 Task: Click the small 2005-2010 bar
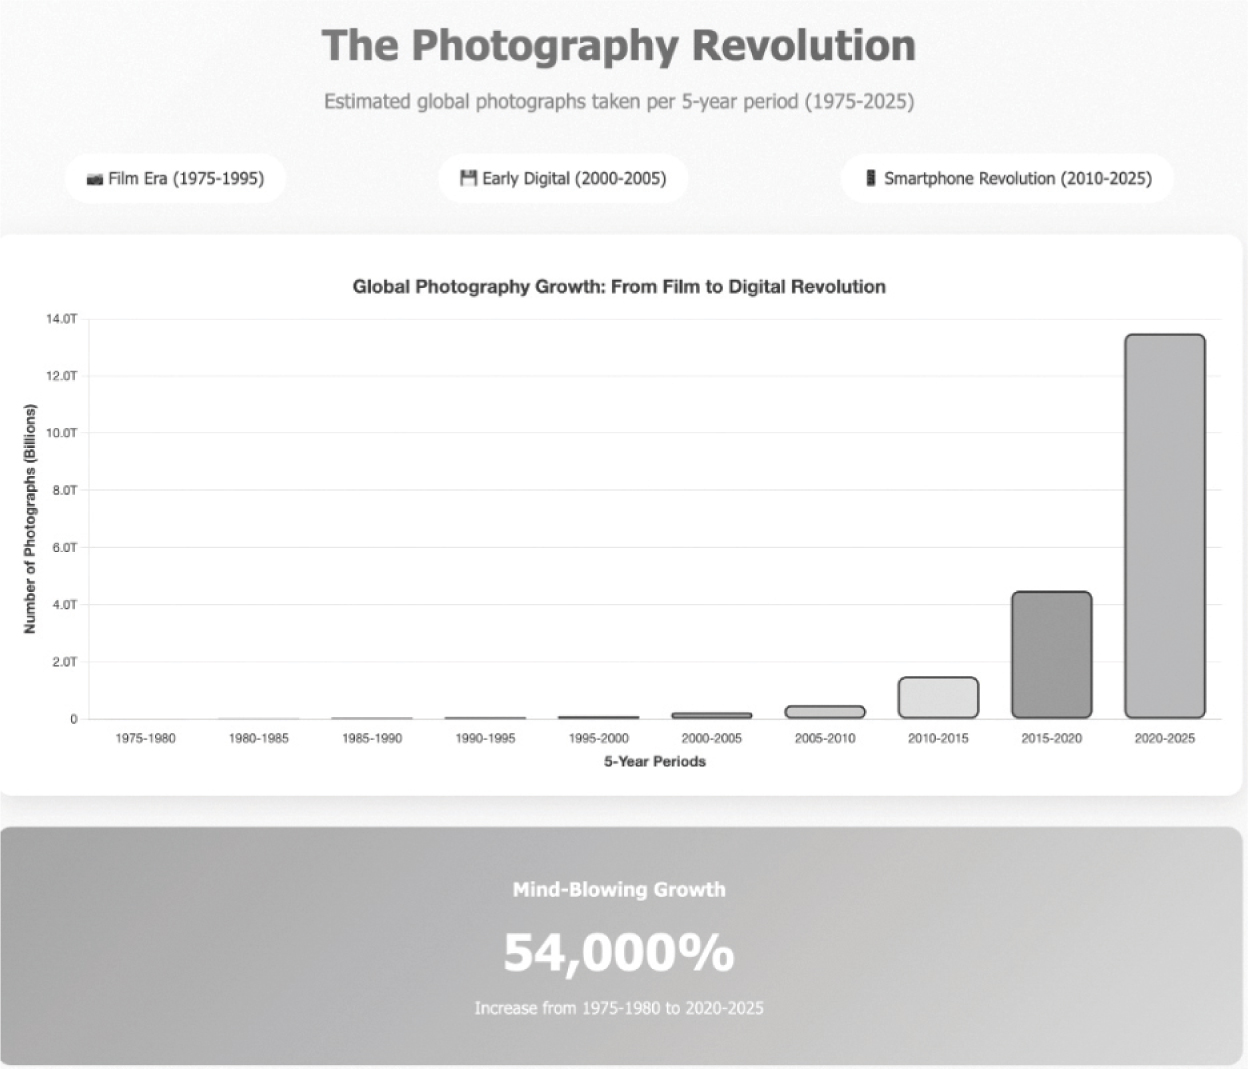[825, 712]
